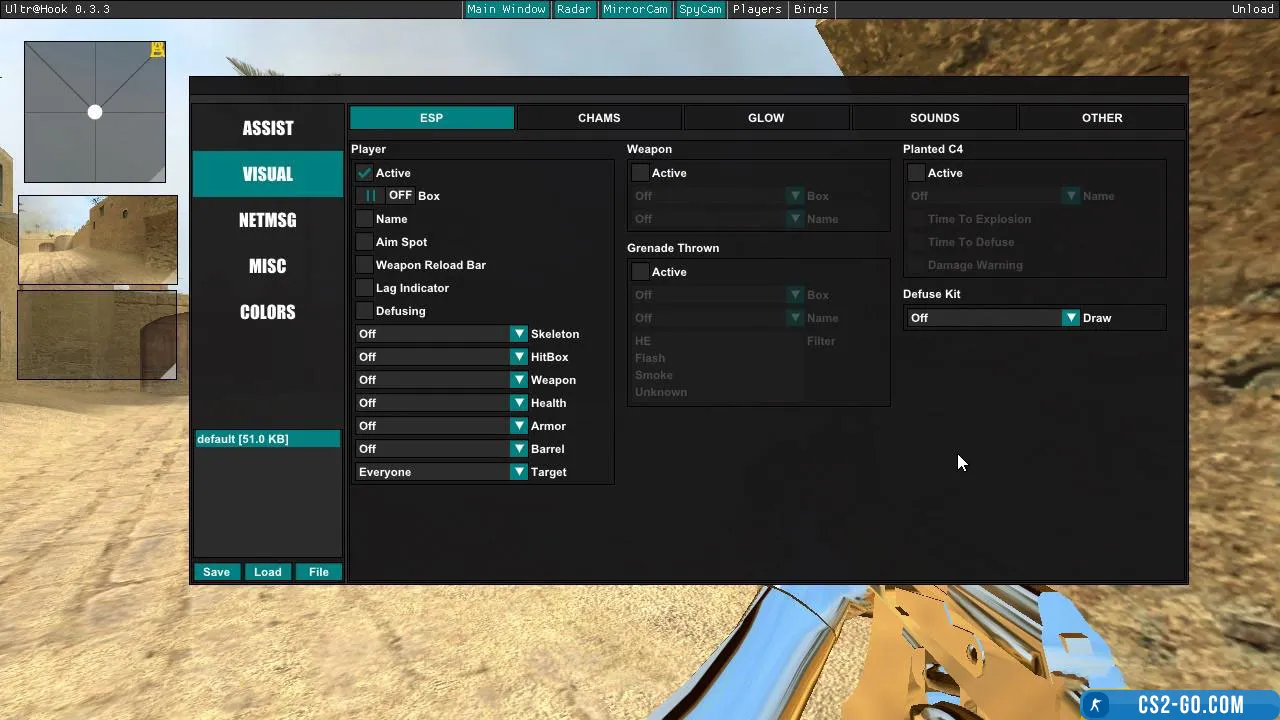Switch to the CHAMS tab

[599, 118]
